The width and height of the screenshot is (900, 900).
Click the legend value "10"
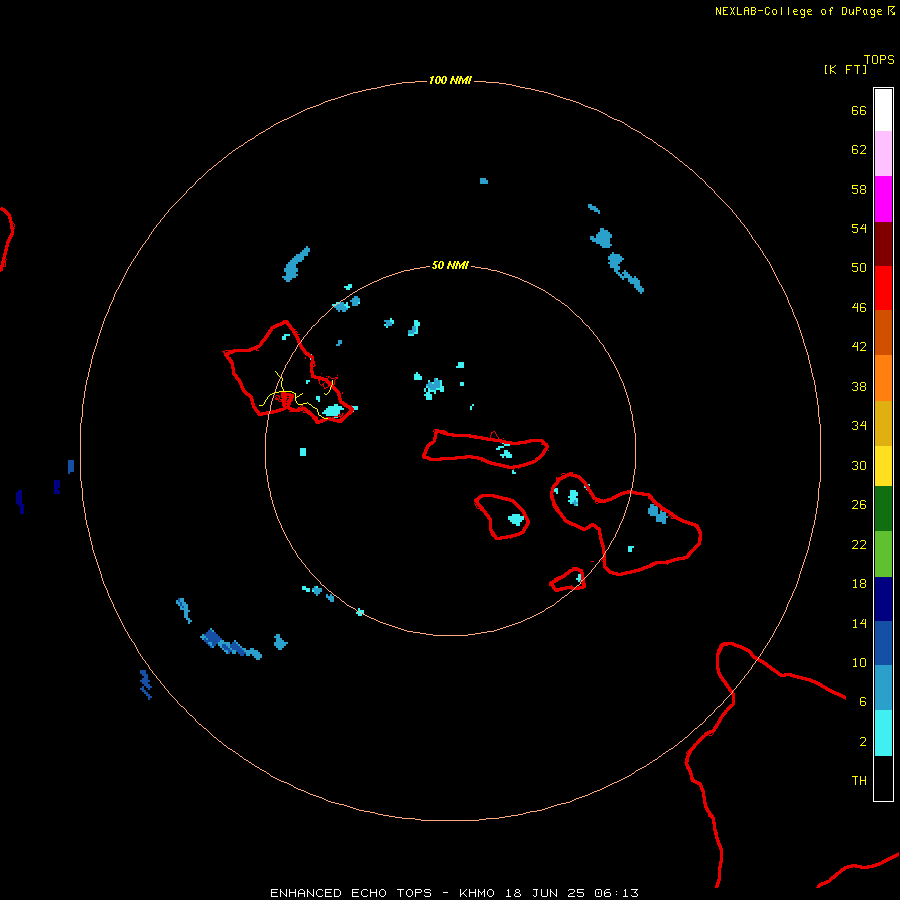pyautogui.click(x=859, y=662)
